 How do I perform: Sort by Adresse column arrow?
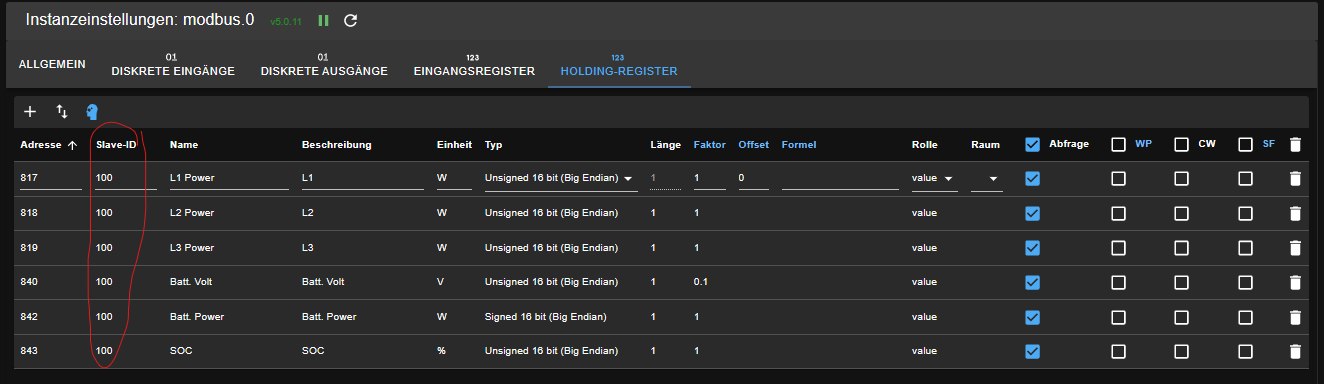coord(72,145)
